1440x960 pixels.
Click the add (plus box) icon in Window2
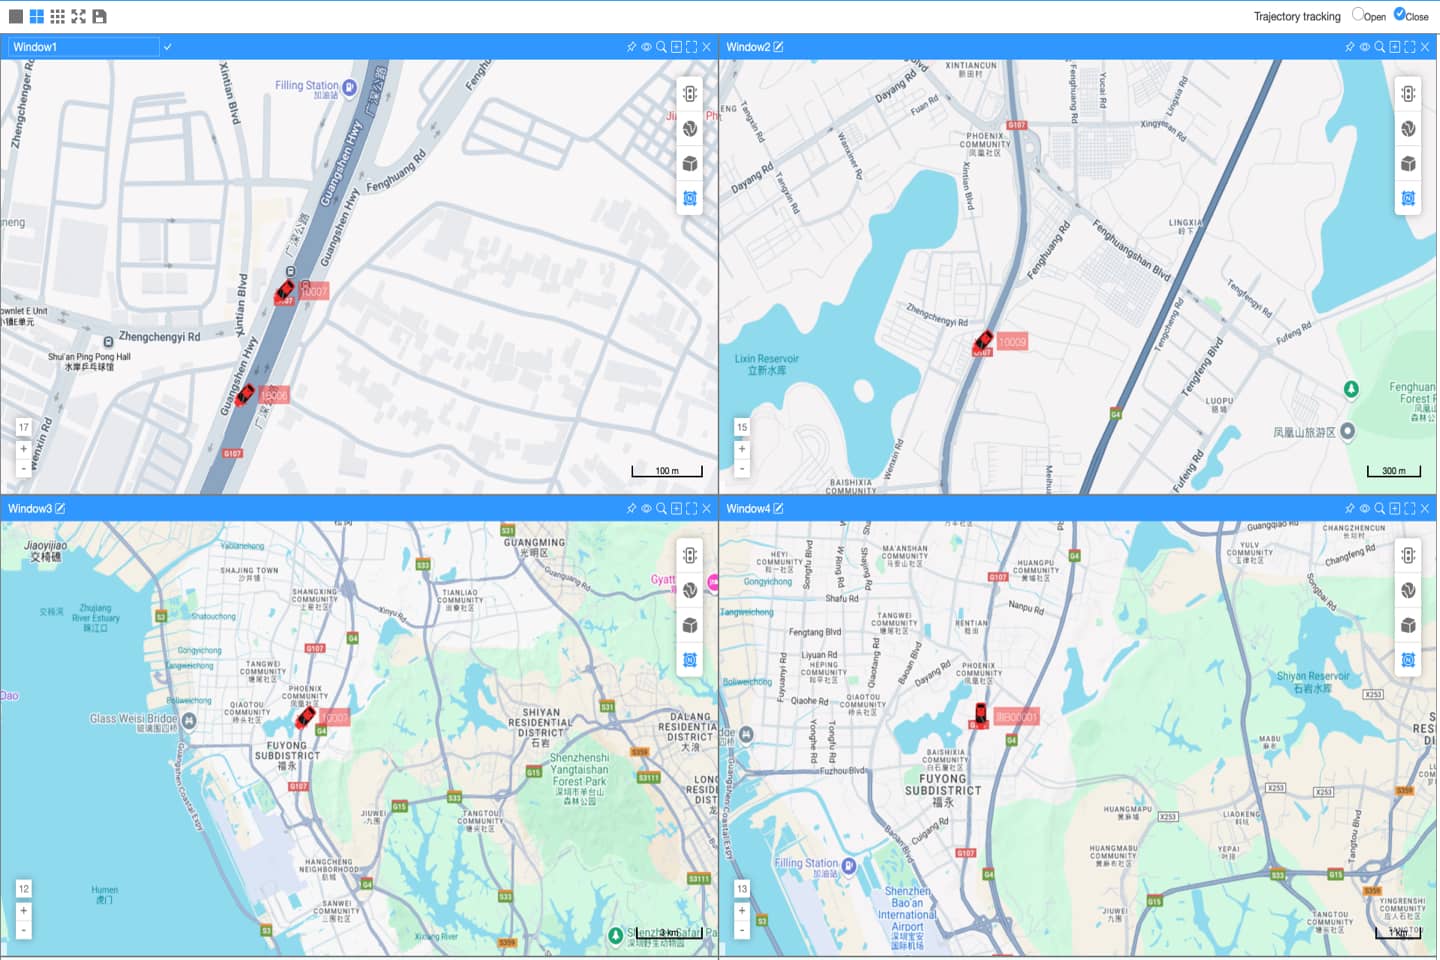click(1394, 47)
